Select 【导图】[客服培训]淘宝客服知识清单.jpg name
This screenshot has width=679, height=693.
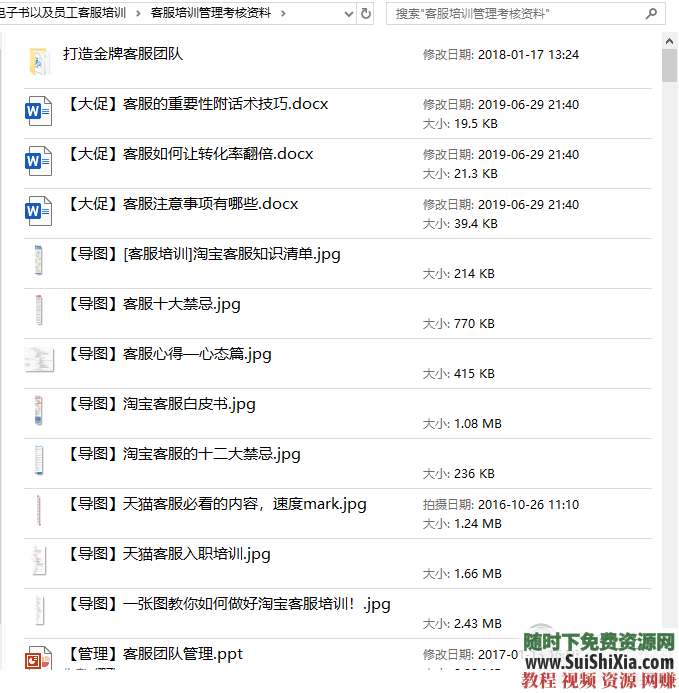click(x=203, y=254)
